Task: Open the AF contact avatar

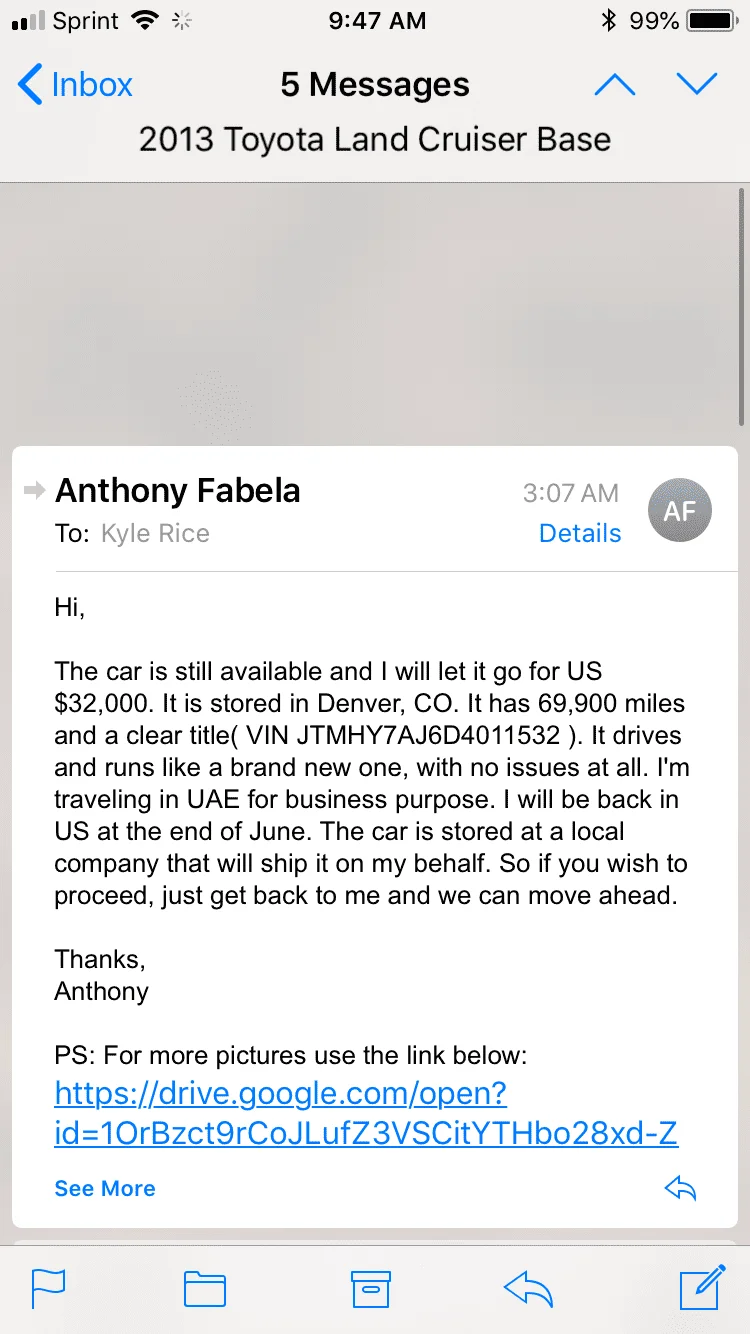Action: [680, 511]
